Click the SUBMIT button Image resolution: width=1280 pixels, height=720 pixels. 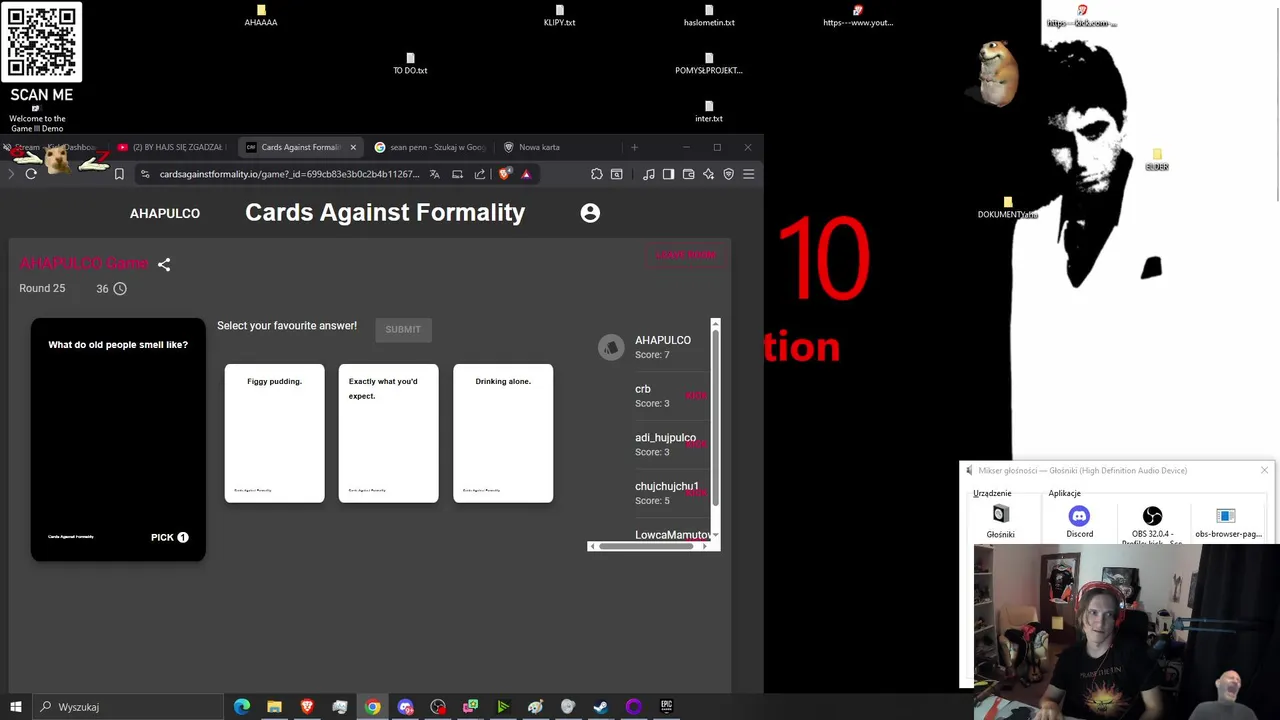(x=403, y=329)
